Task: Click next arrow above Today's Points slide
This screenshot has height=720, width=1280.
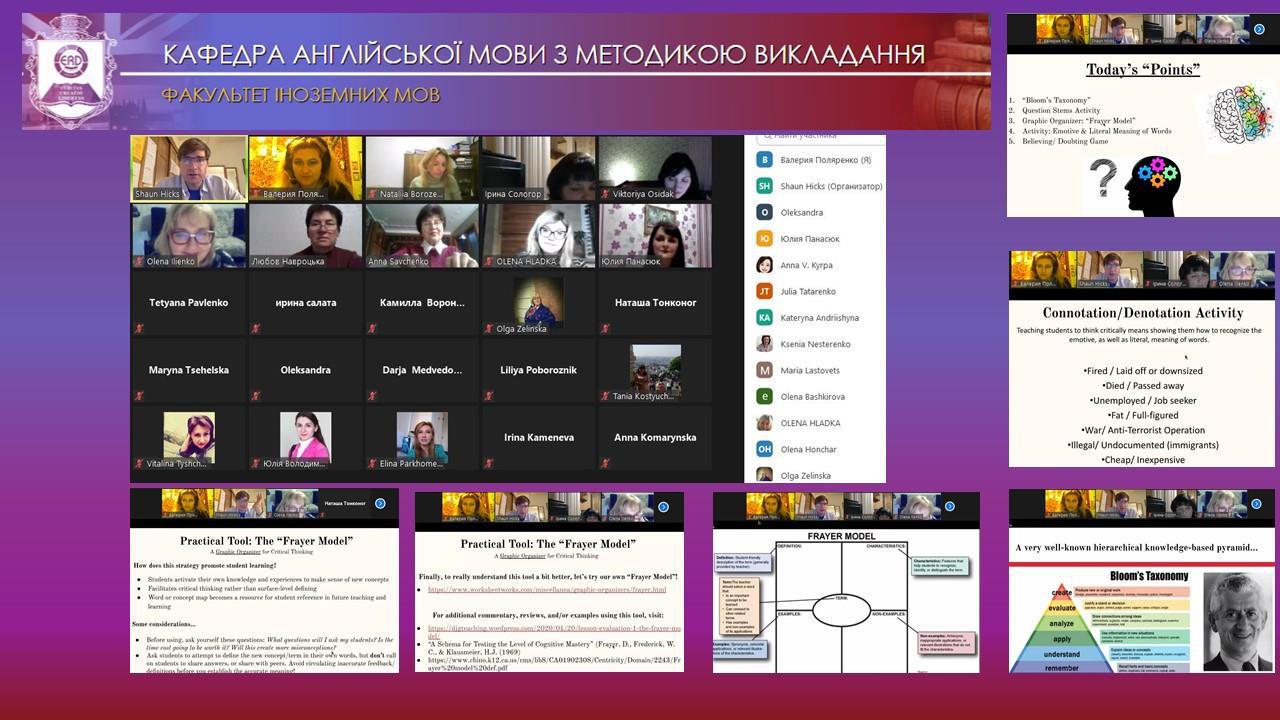Action: (x=1259, y=29)
